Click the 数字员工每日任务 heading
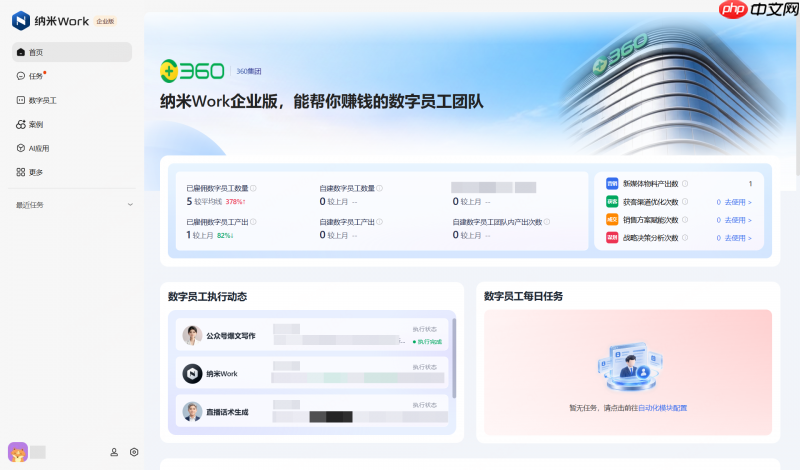The height and width of the screenshot is (470, 800). [523, 296]
